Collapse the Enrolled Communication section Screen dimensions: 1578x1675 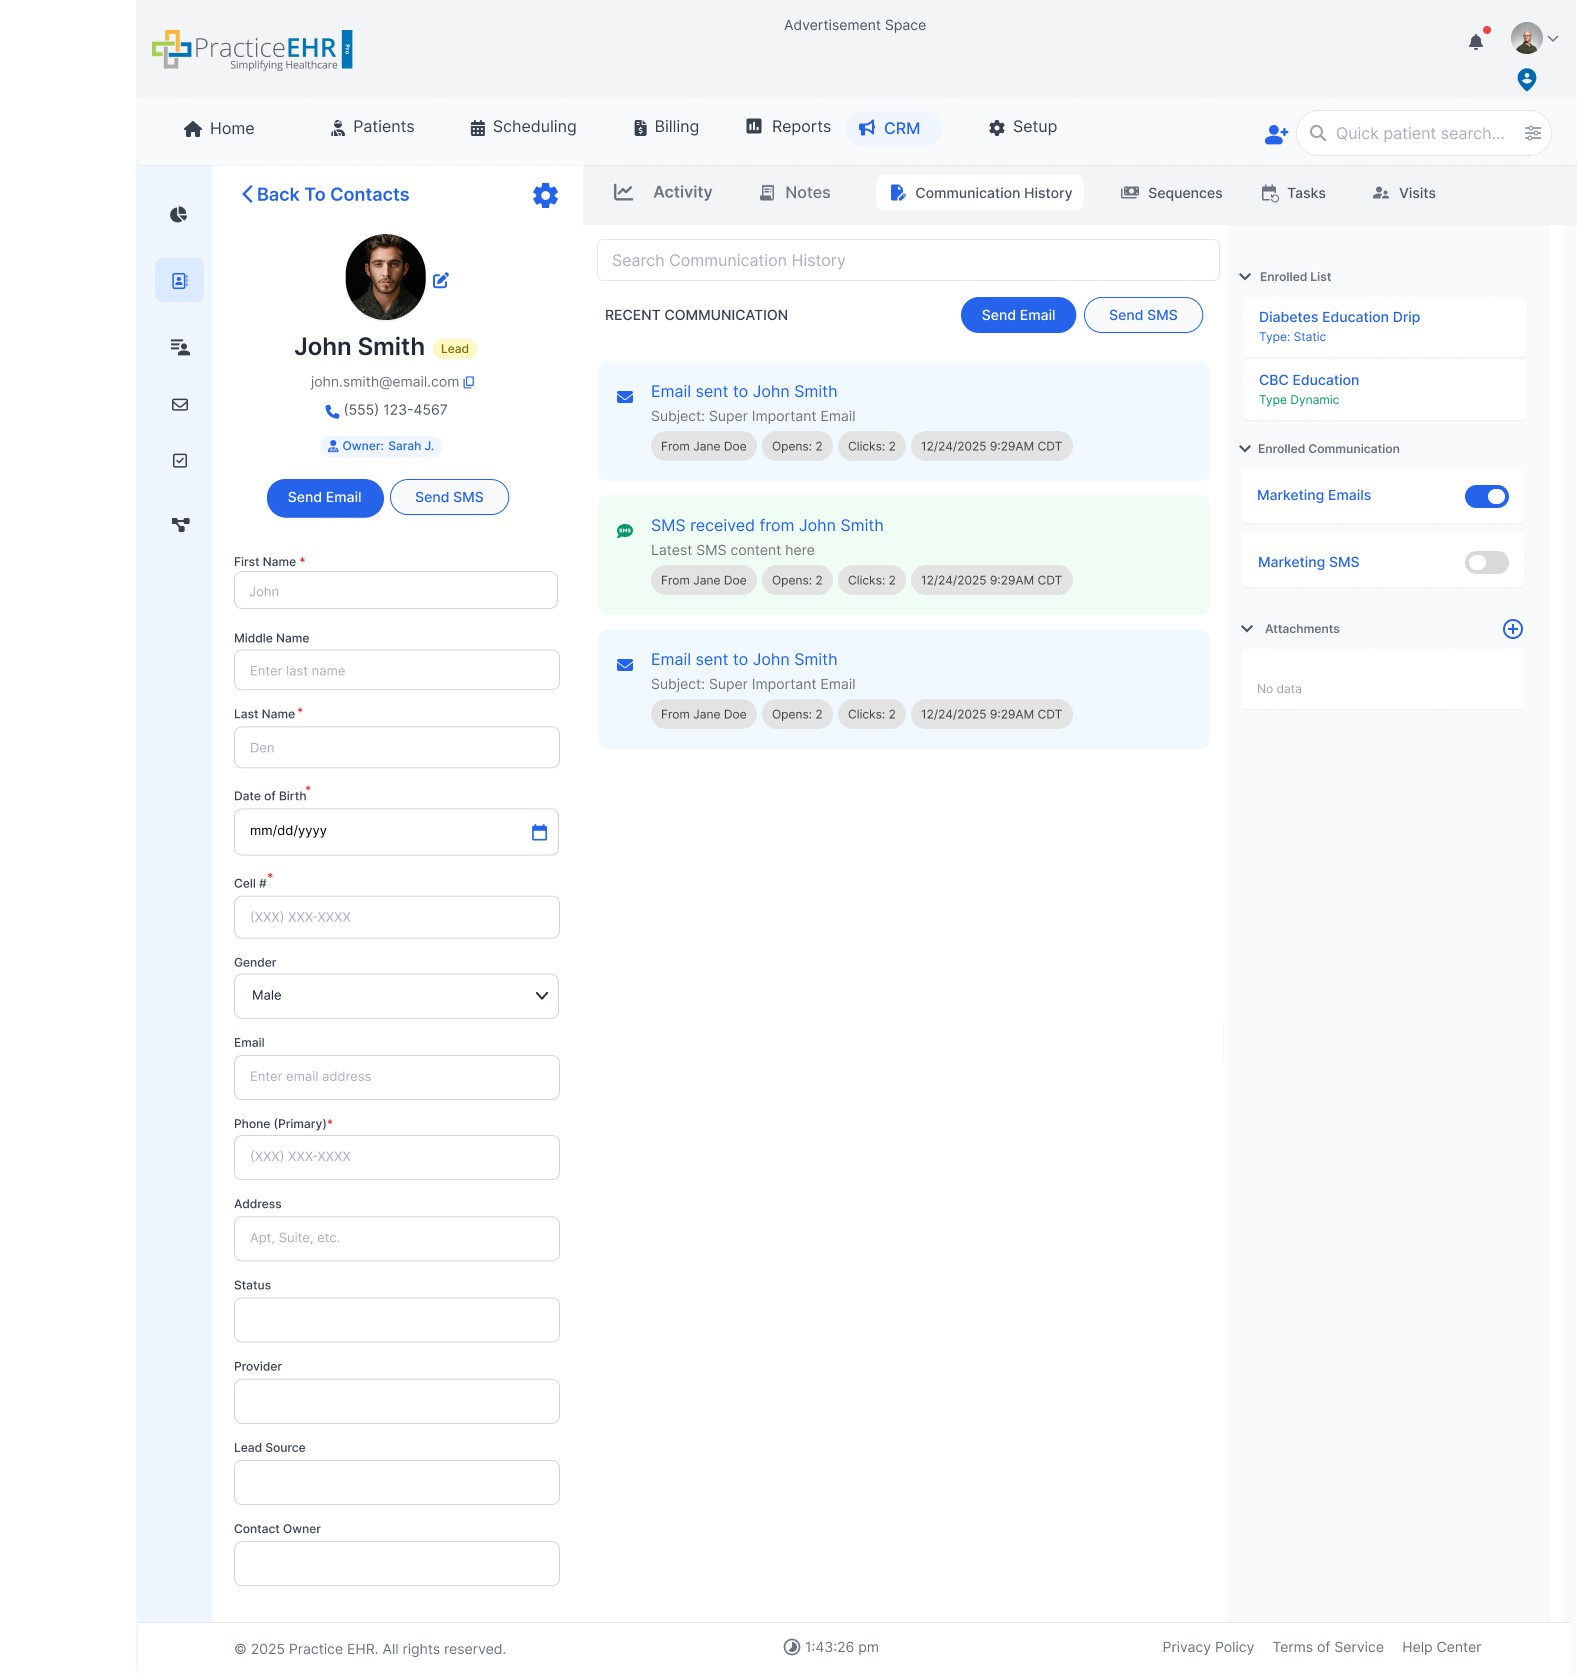point(1245,449)
